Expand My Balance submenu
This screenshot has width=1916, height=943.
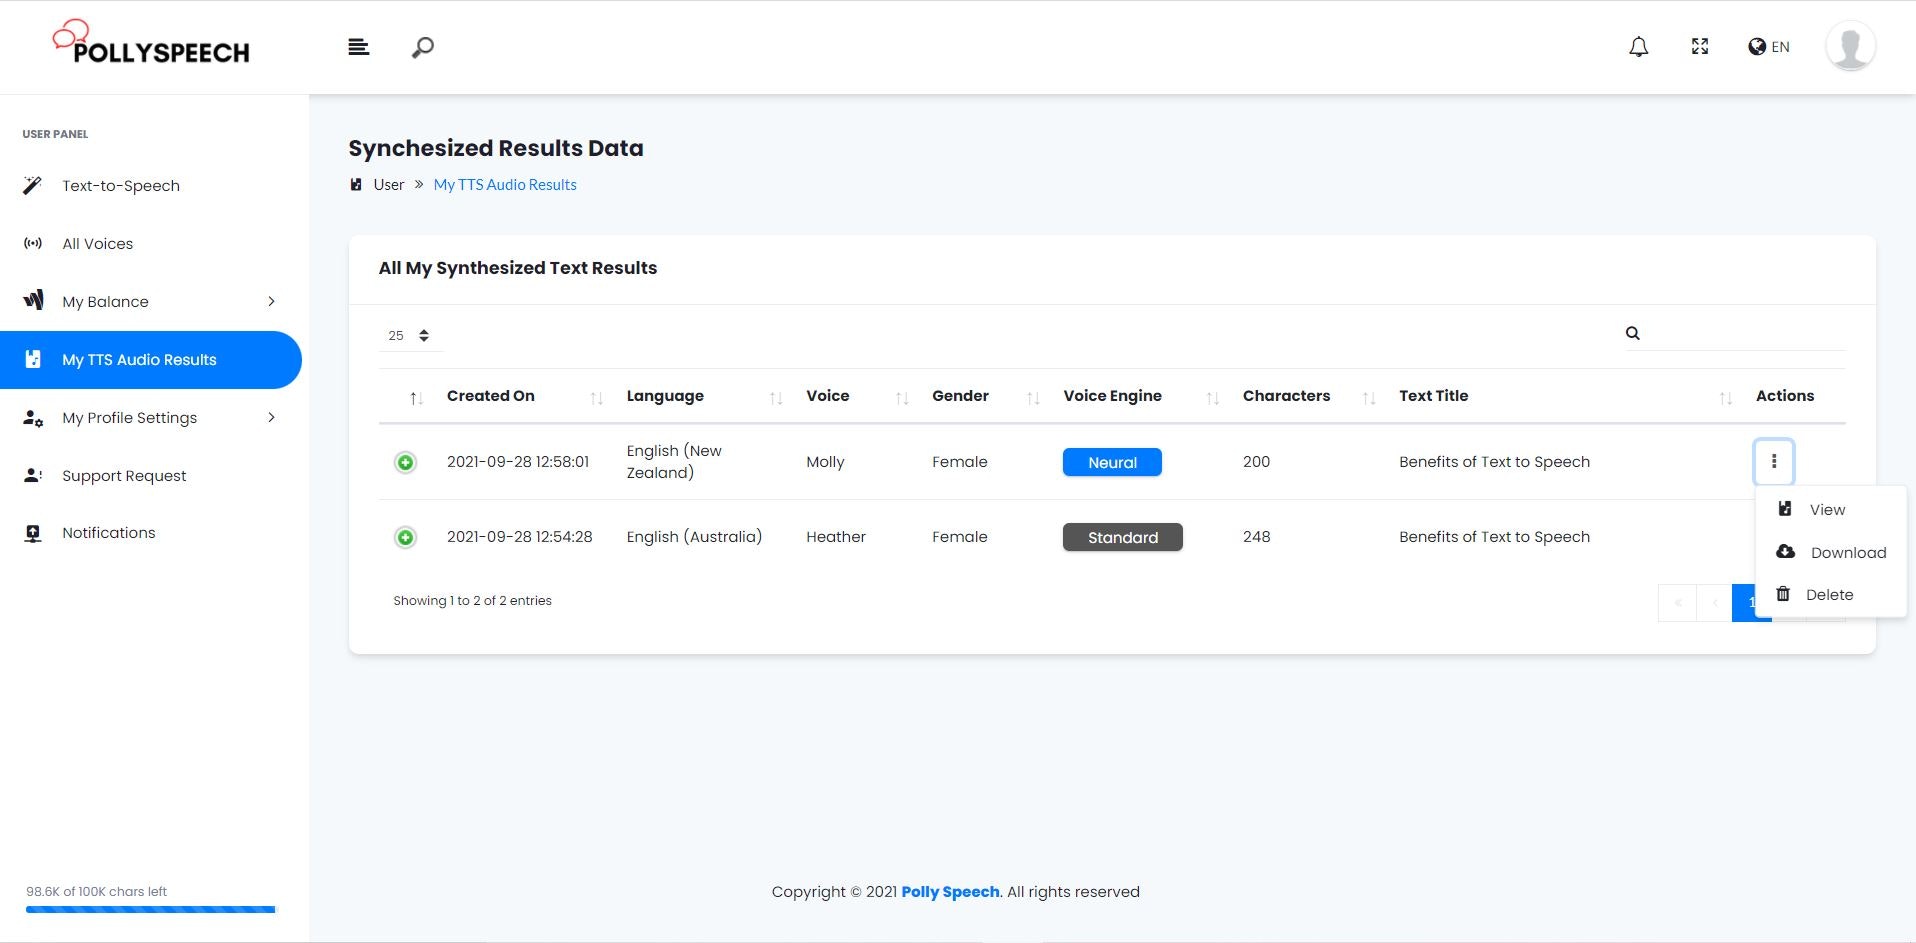point(150,302)
